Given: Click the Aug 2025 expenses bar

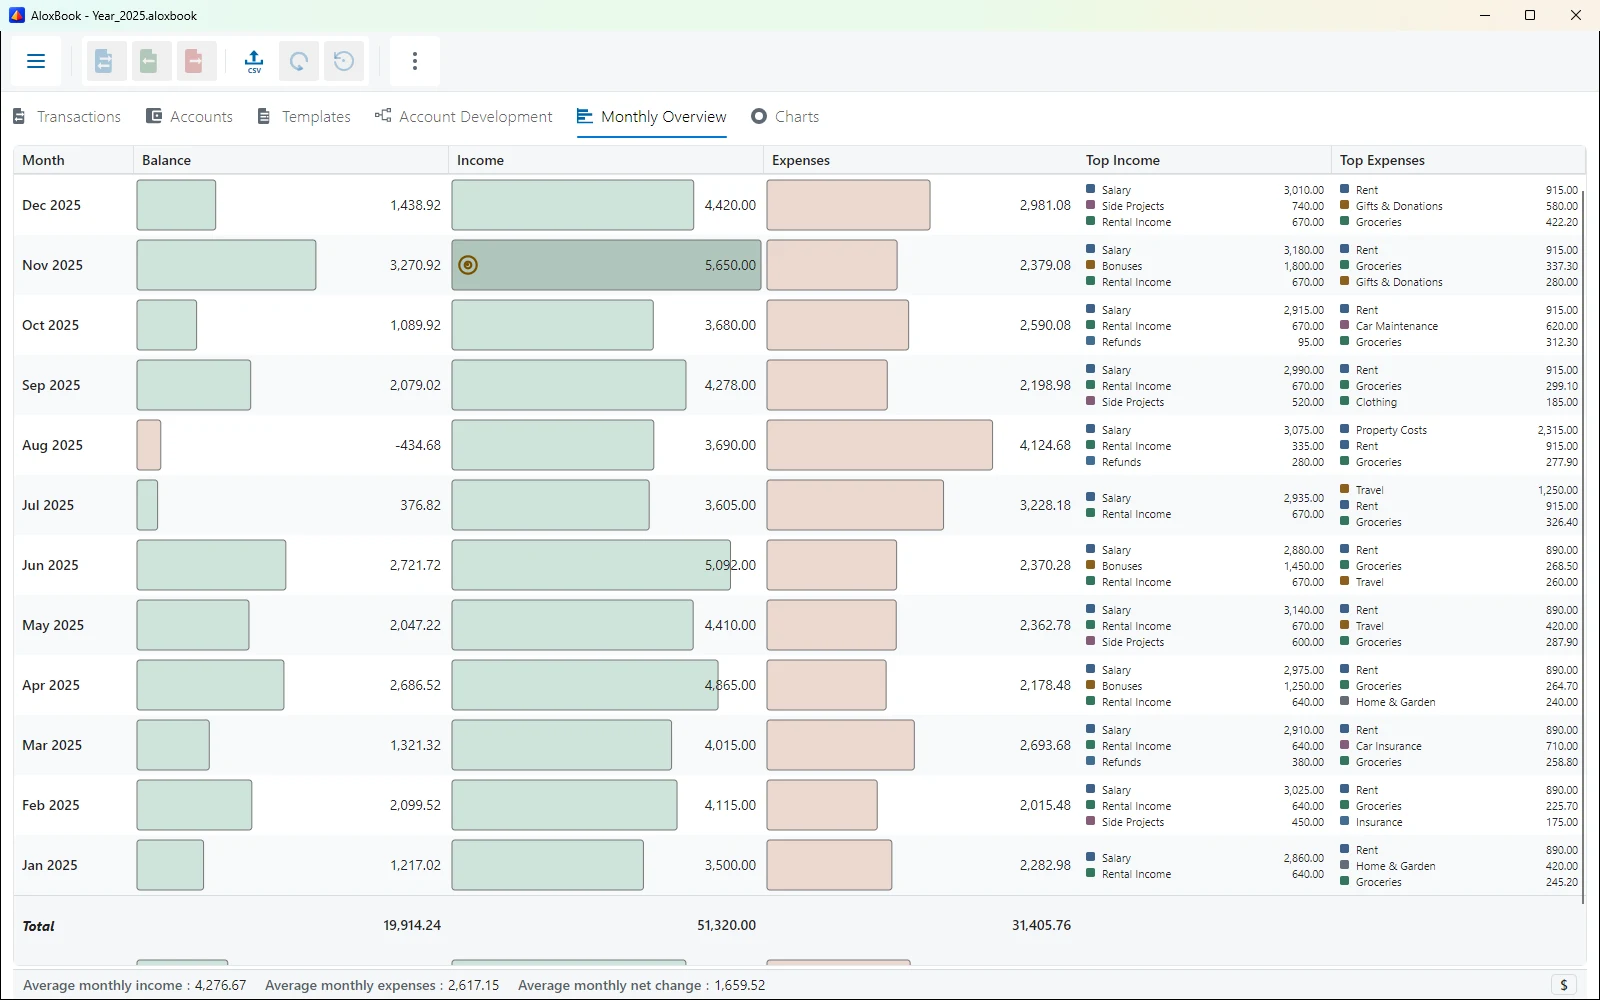Looking at the screenshot, I should coord(880,445).
